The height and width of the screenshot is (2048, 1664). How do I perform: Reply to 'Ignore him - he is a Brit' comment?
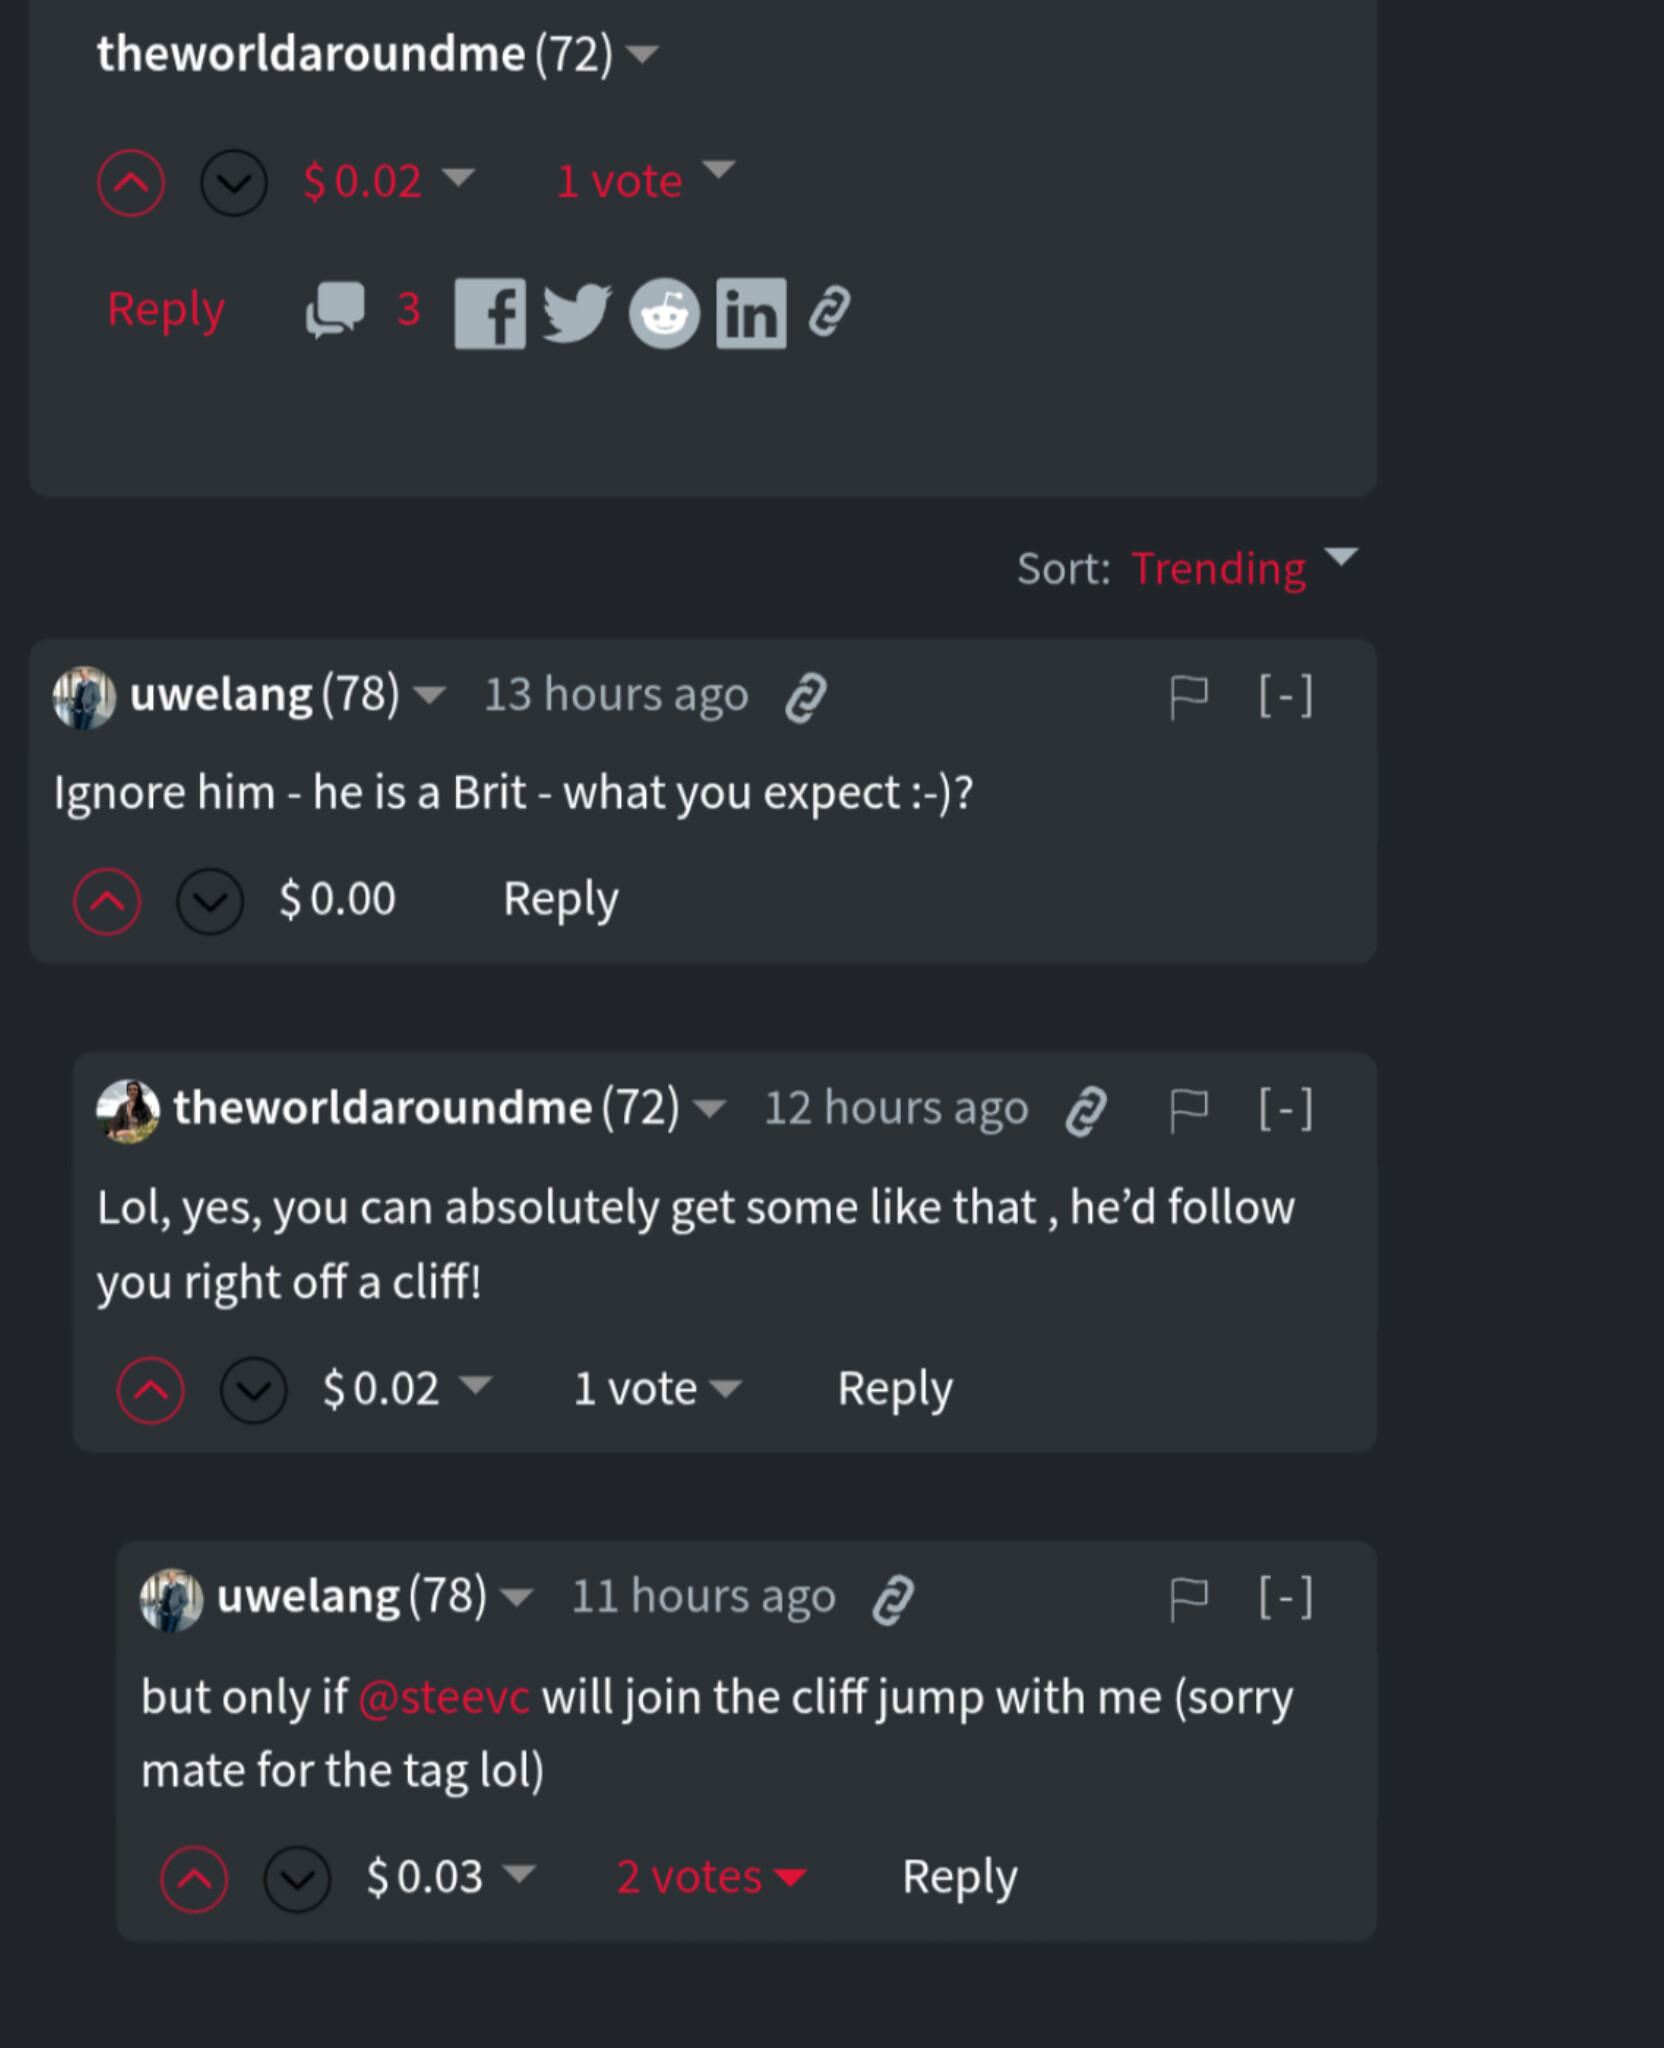click(x=560, y=899)
